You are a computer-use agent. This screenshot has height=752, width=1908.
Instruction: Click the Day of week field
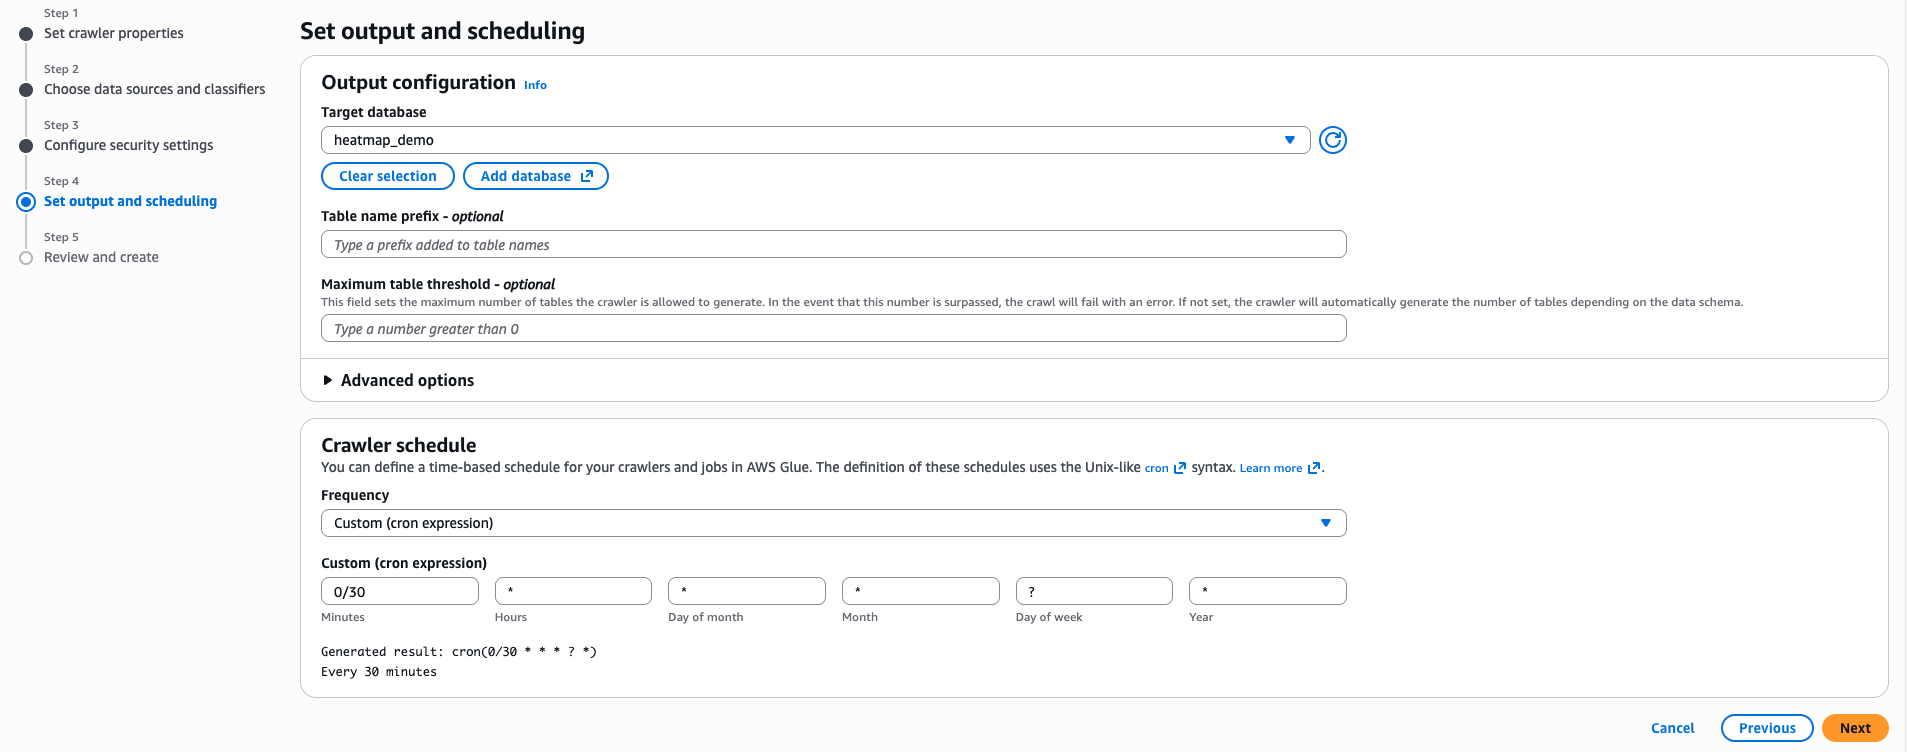(x=1093, y=592)
